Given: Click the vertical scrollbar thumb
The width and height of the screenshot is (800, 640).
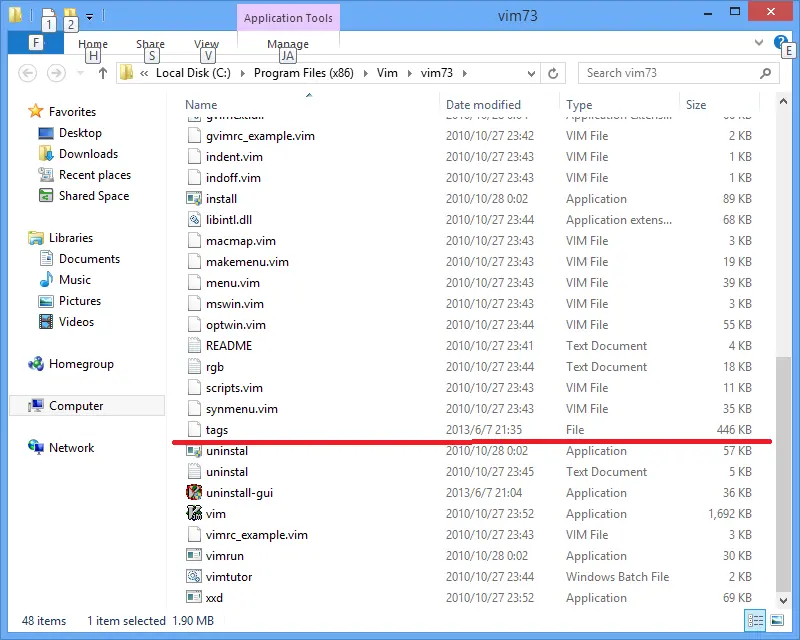Looking at the screenshot, I should coord(783,474).
